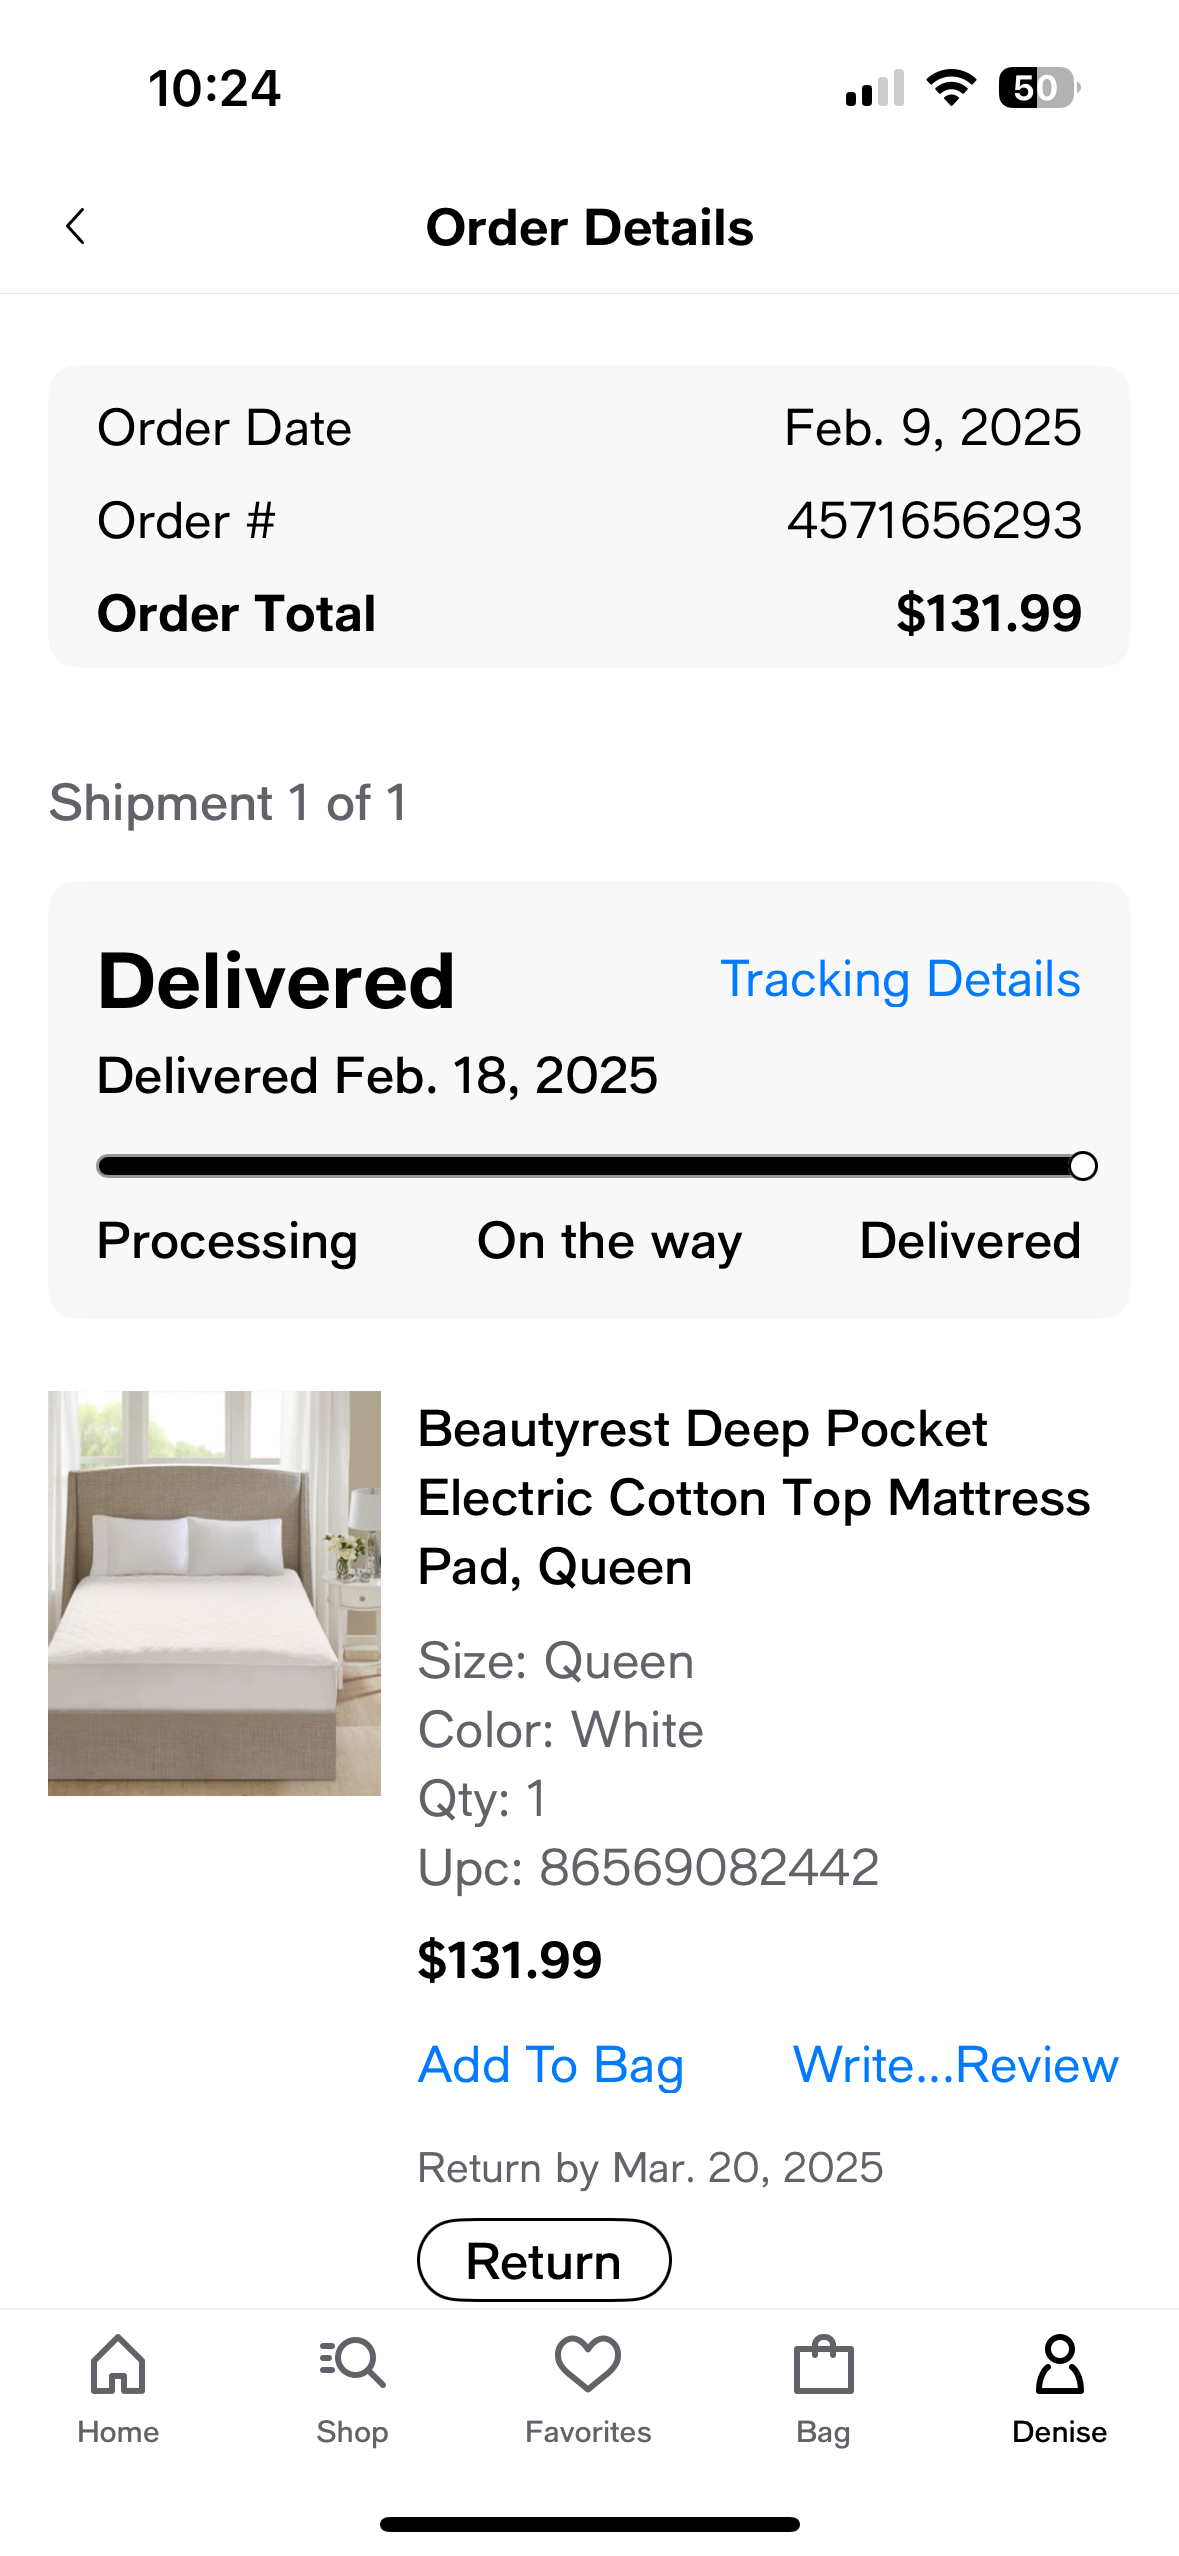Tap the Return button
Image resolution: width=1179 pixels, height=2556 pixels.
point(544,2260)
